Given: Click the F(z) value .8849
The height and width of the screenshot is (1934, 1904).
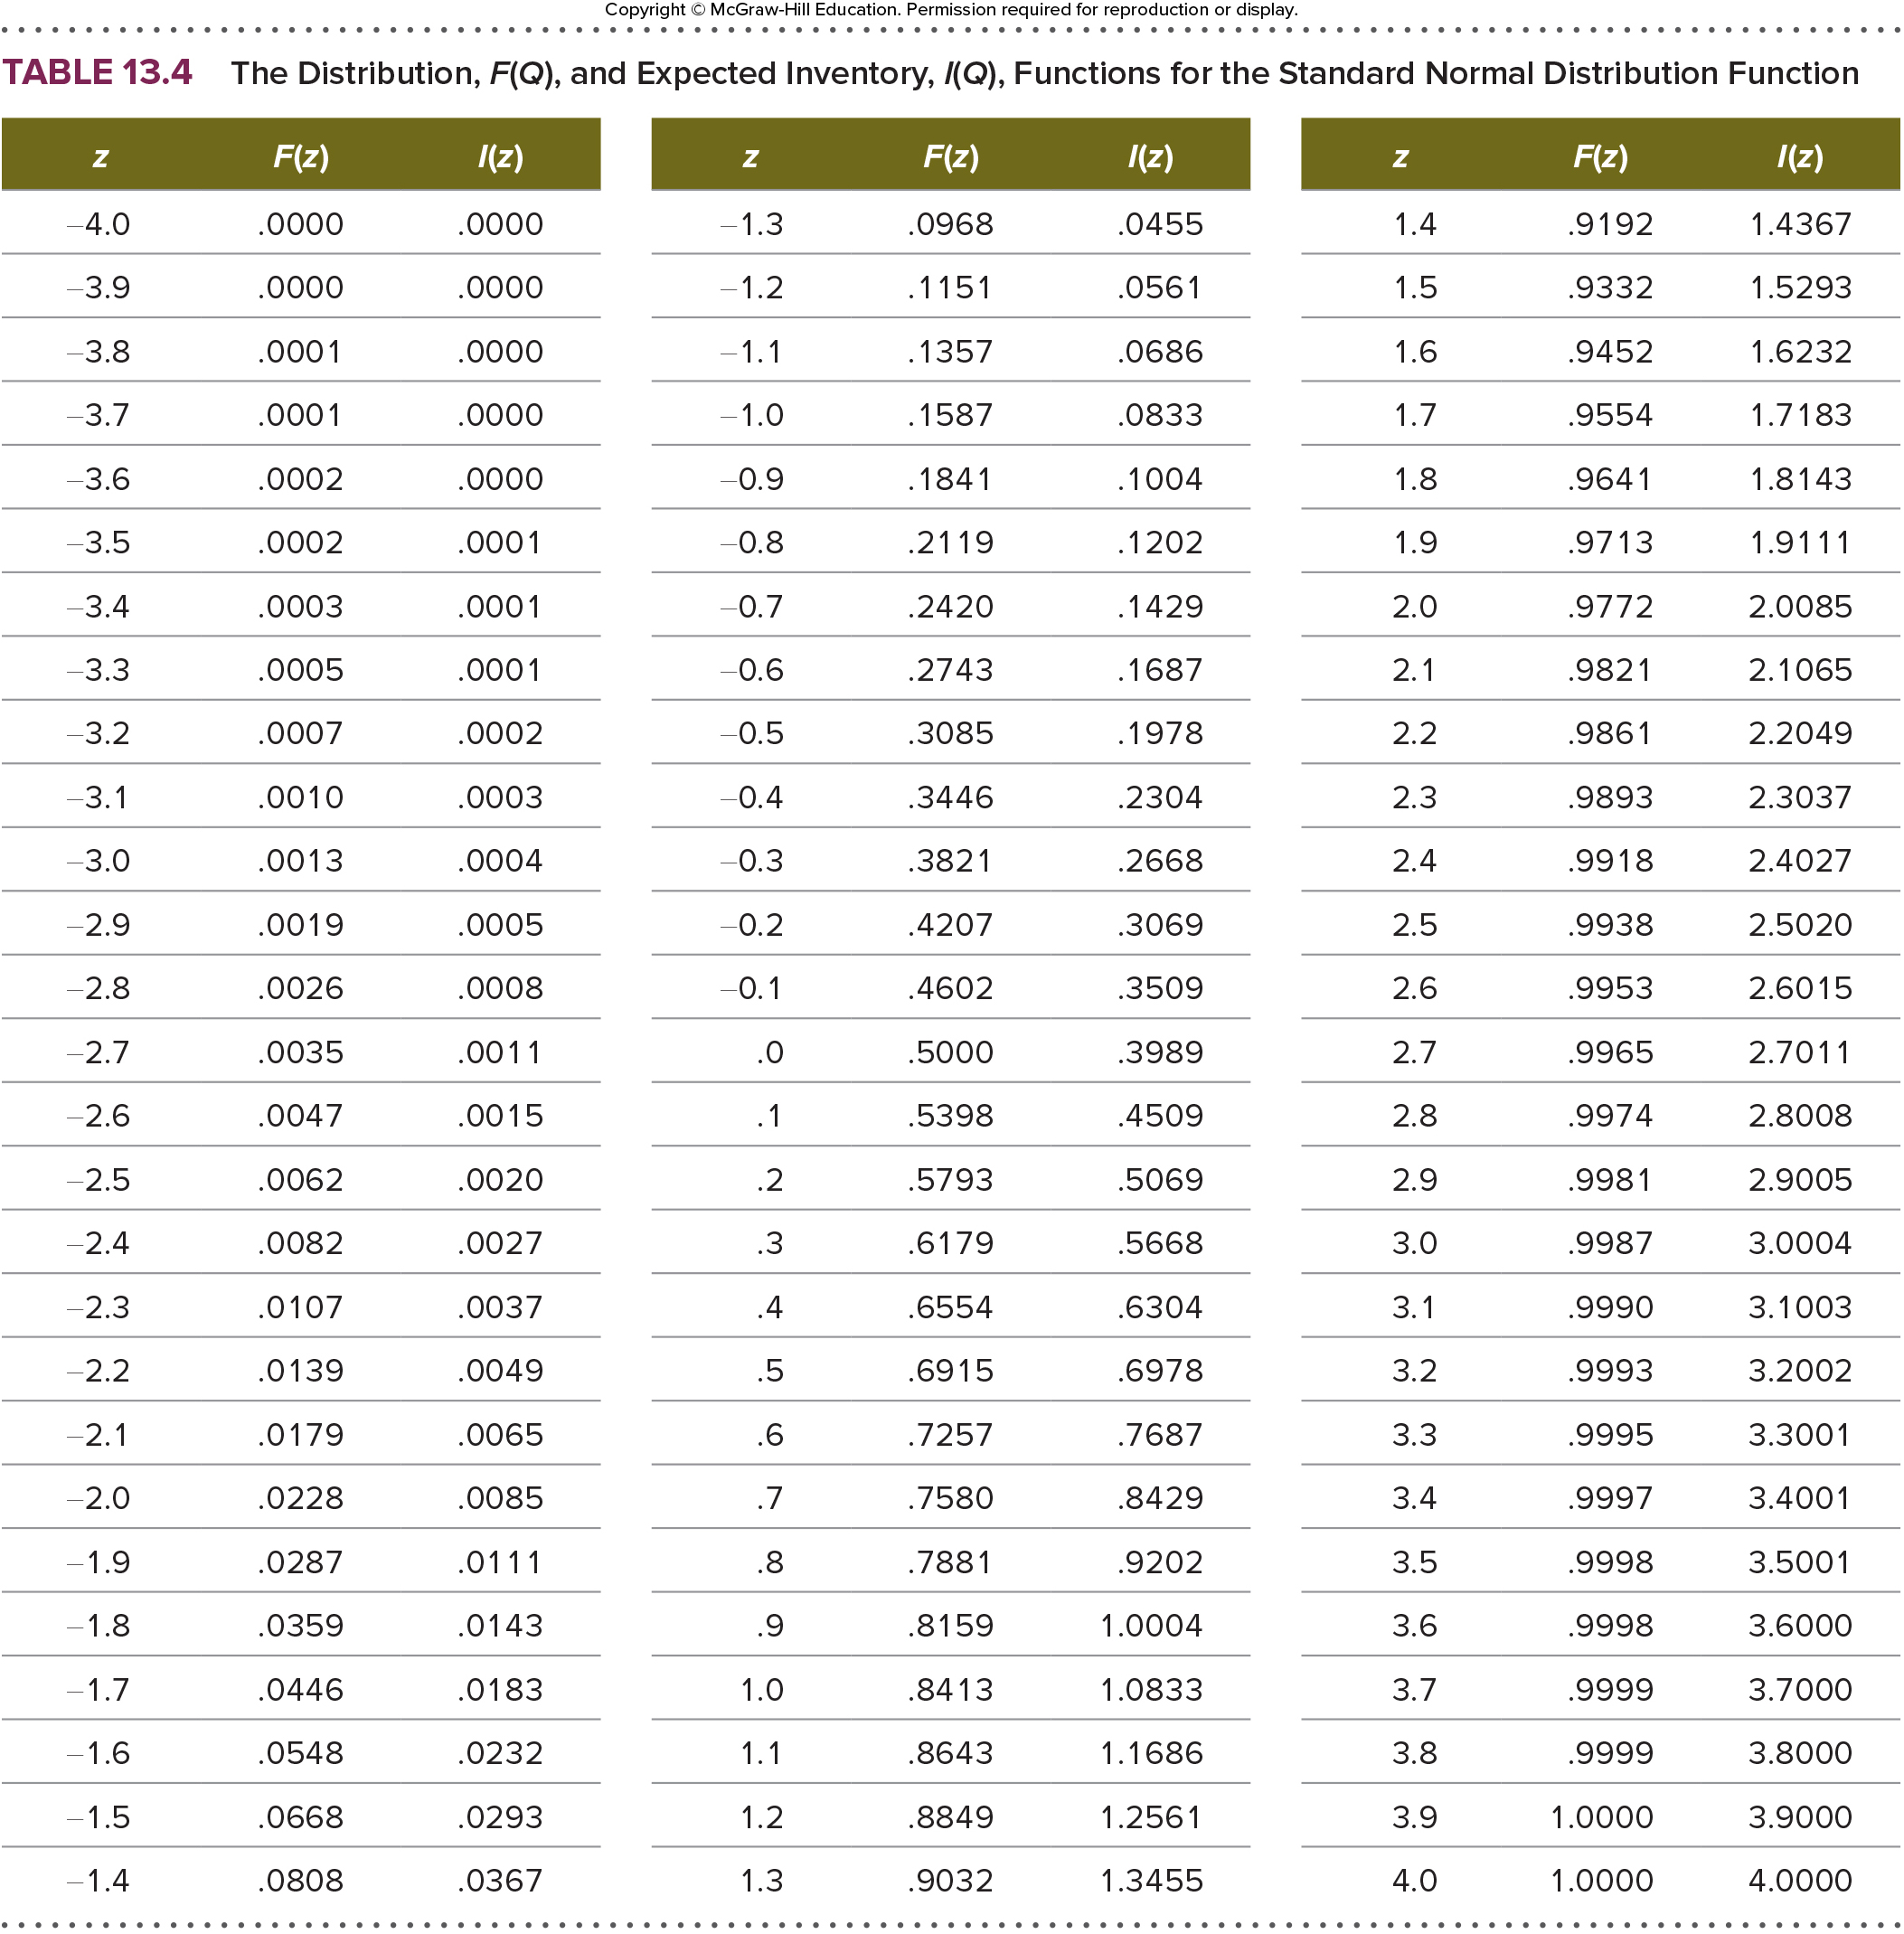Looking at the screenshot, I should [x=950, y=1817].
